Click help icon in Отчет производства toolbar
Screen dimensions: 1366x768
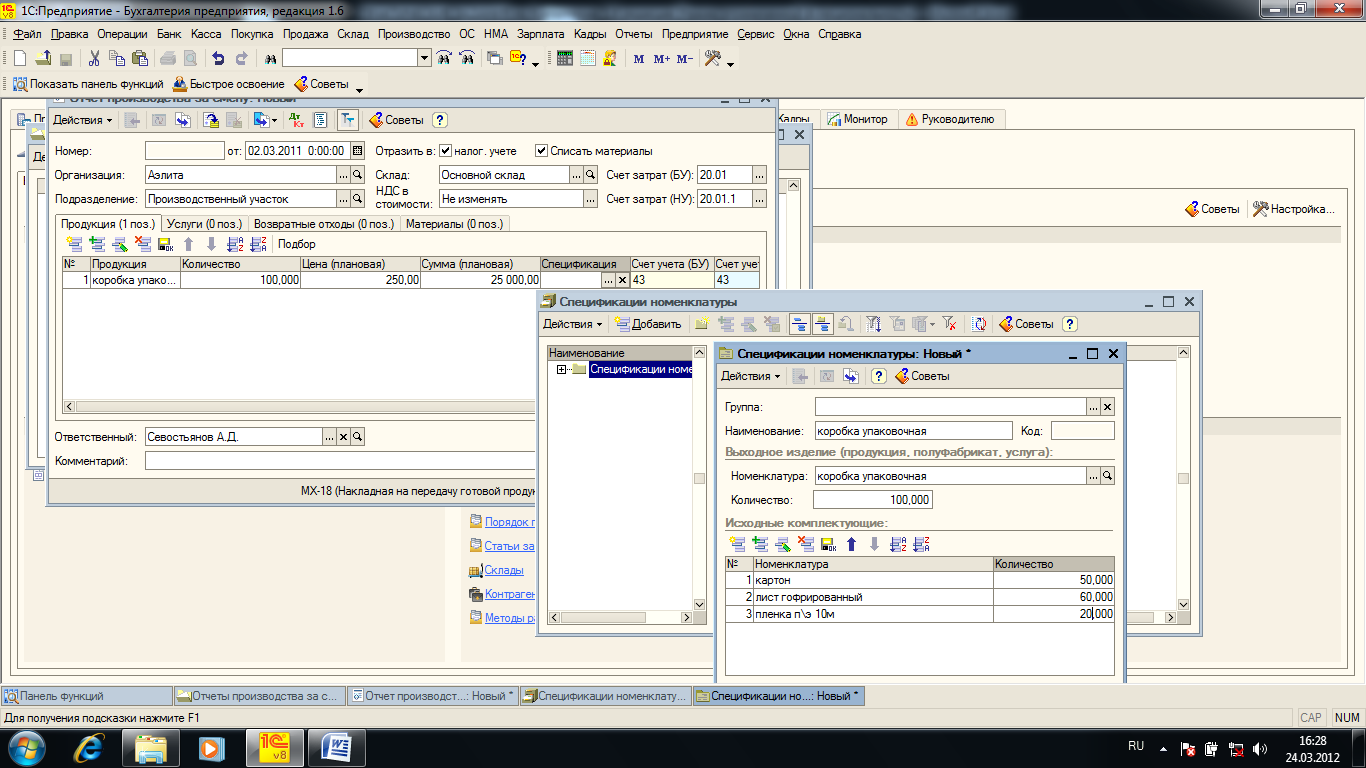[439, 120]
